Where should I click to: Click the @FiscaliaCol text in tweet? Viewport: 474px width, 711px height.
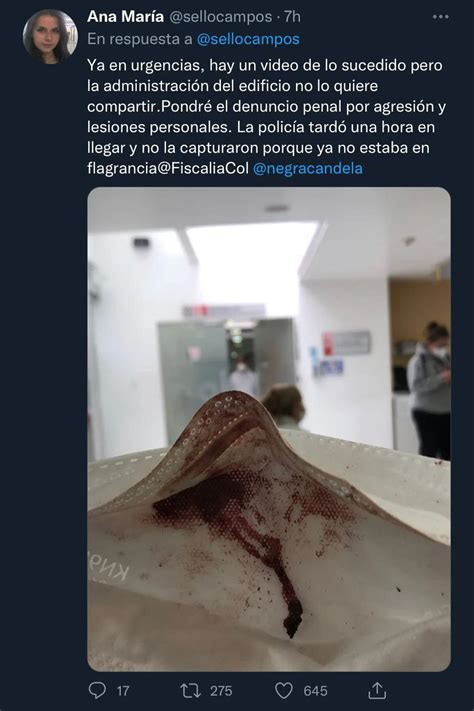202,168
